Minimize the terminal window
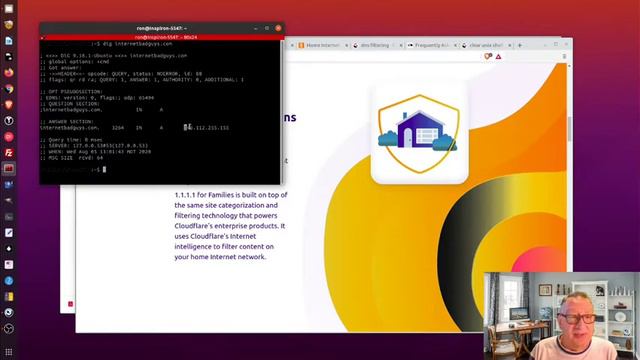The width and height of the screenshot is (640, 360). coord(256,28)
